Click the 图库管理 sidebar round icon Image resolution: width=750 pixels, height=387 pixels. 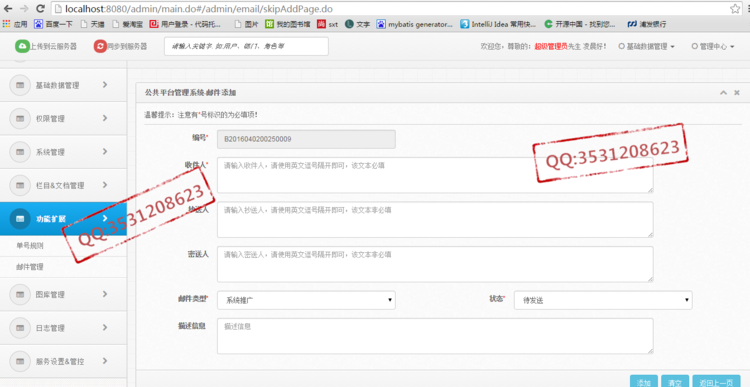pyautogui.click(x=20, y=295)
